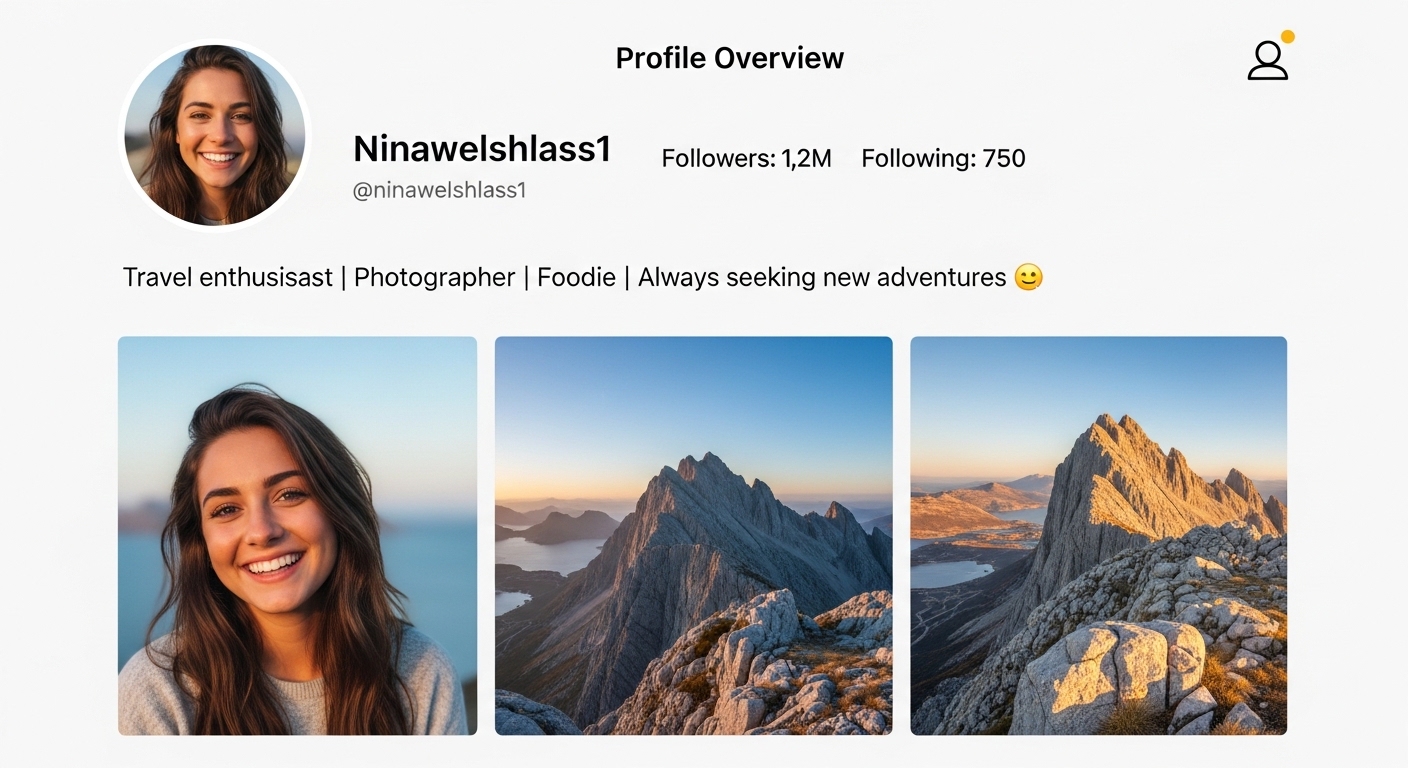
Task: Click the orange notification dot on account icon
Action: 1288,37
